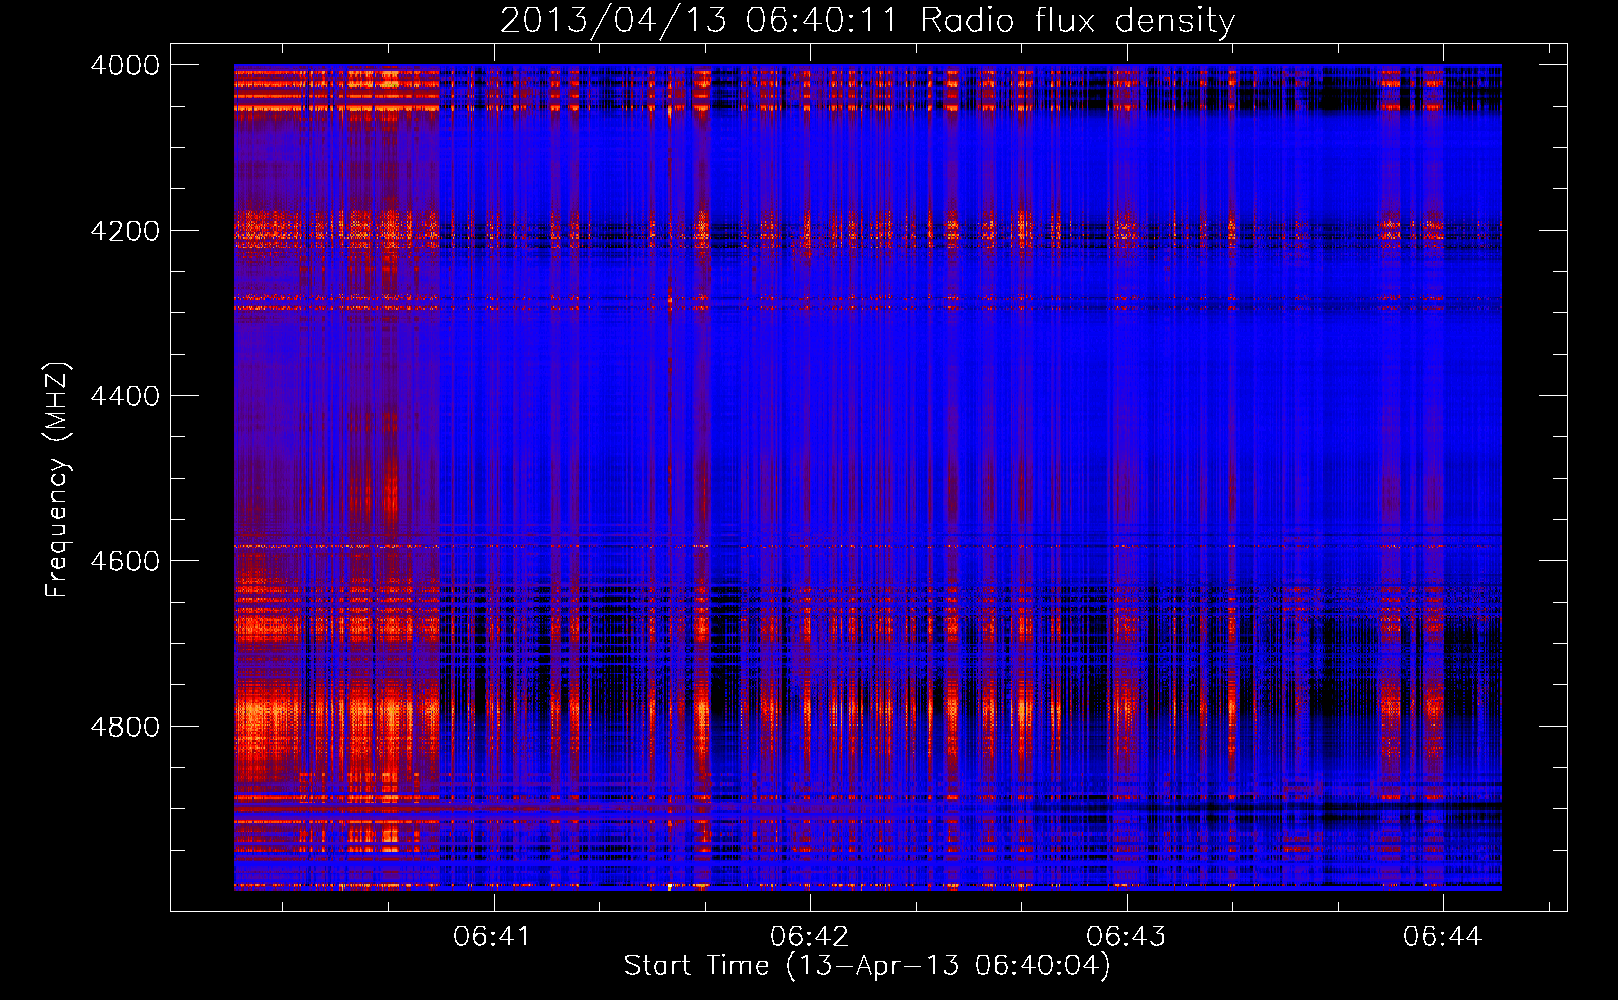Click the 4000 frequency tick label
This screenshot has height=1000, width=1618.
(125, 65)
